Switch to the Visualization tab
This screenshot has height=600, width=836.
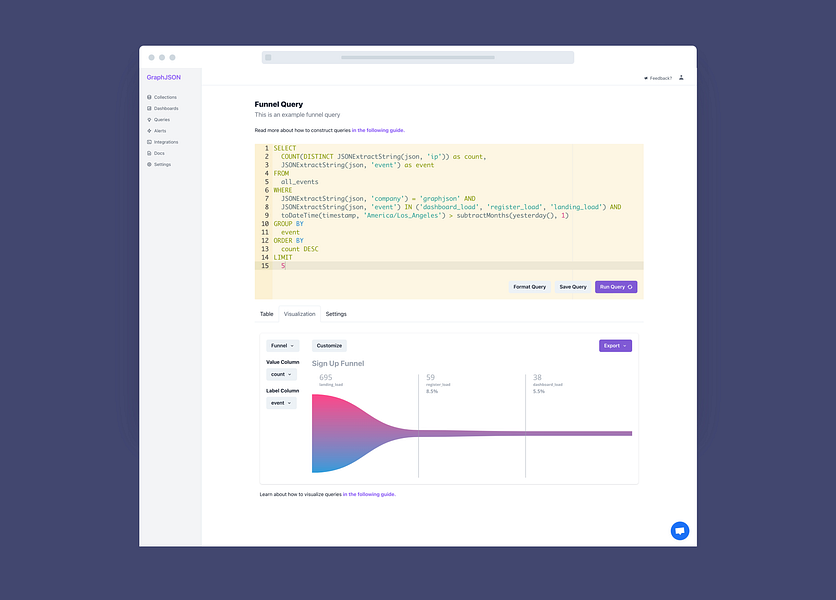tap(300, 313)
